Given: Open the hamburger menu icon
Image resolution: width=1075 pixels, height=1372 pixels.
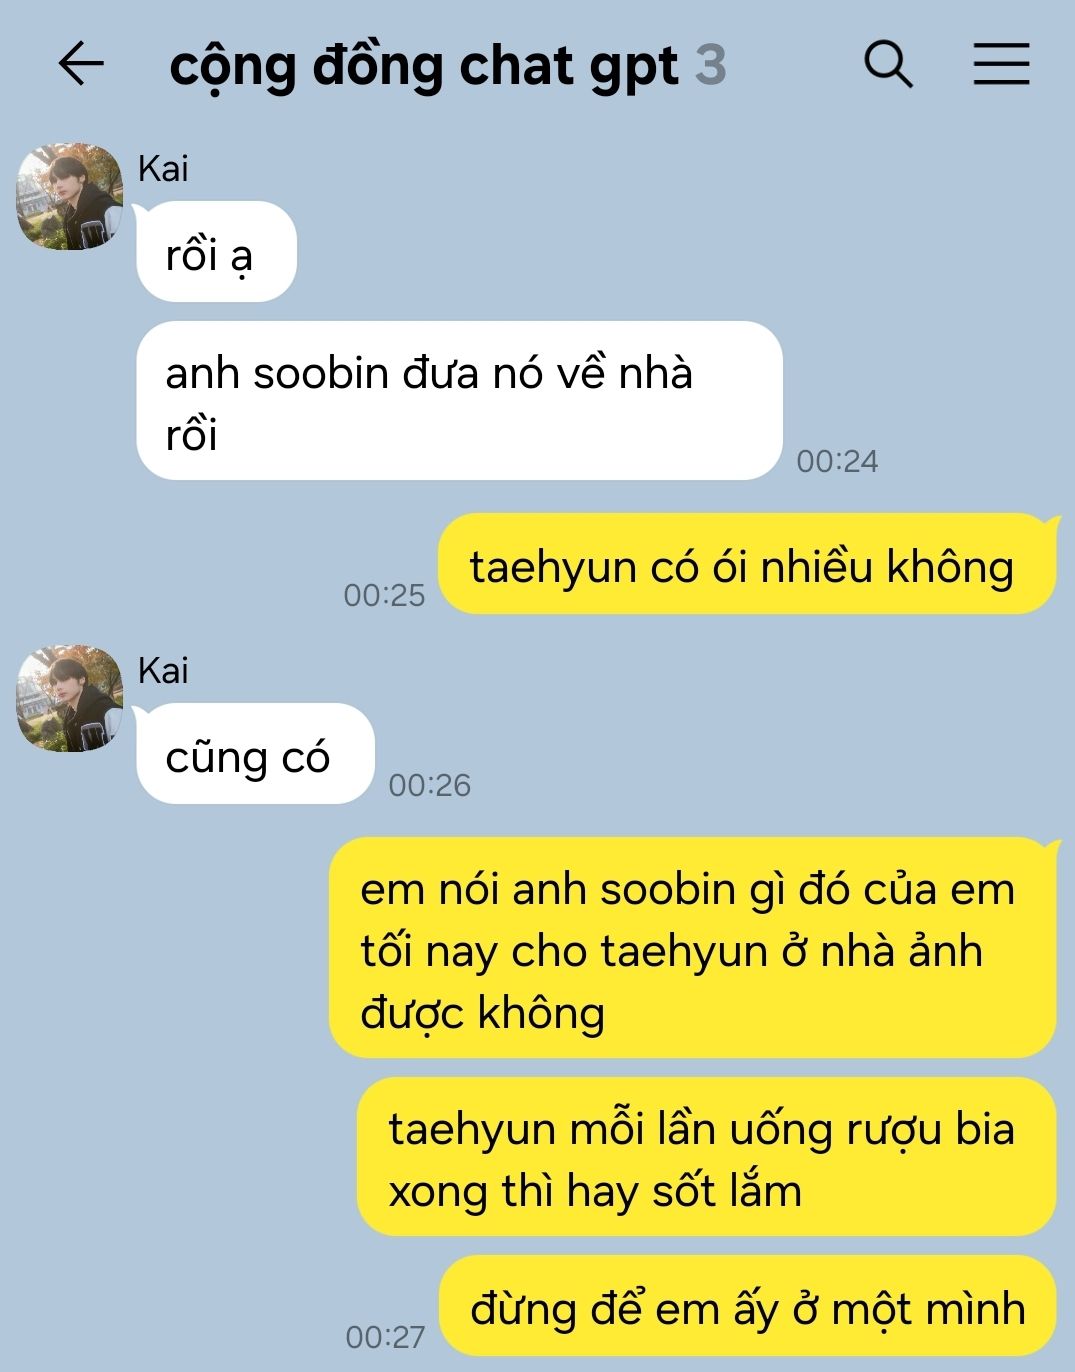Looking at the screenshot, I should coord(1001,65).
